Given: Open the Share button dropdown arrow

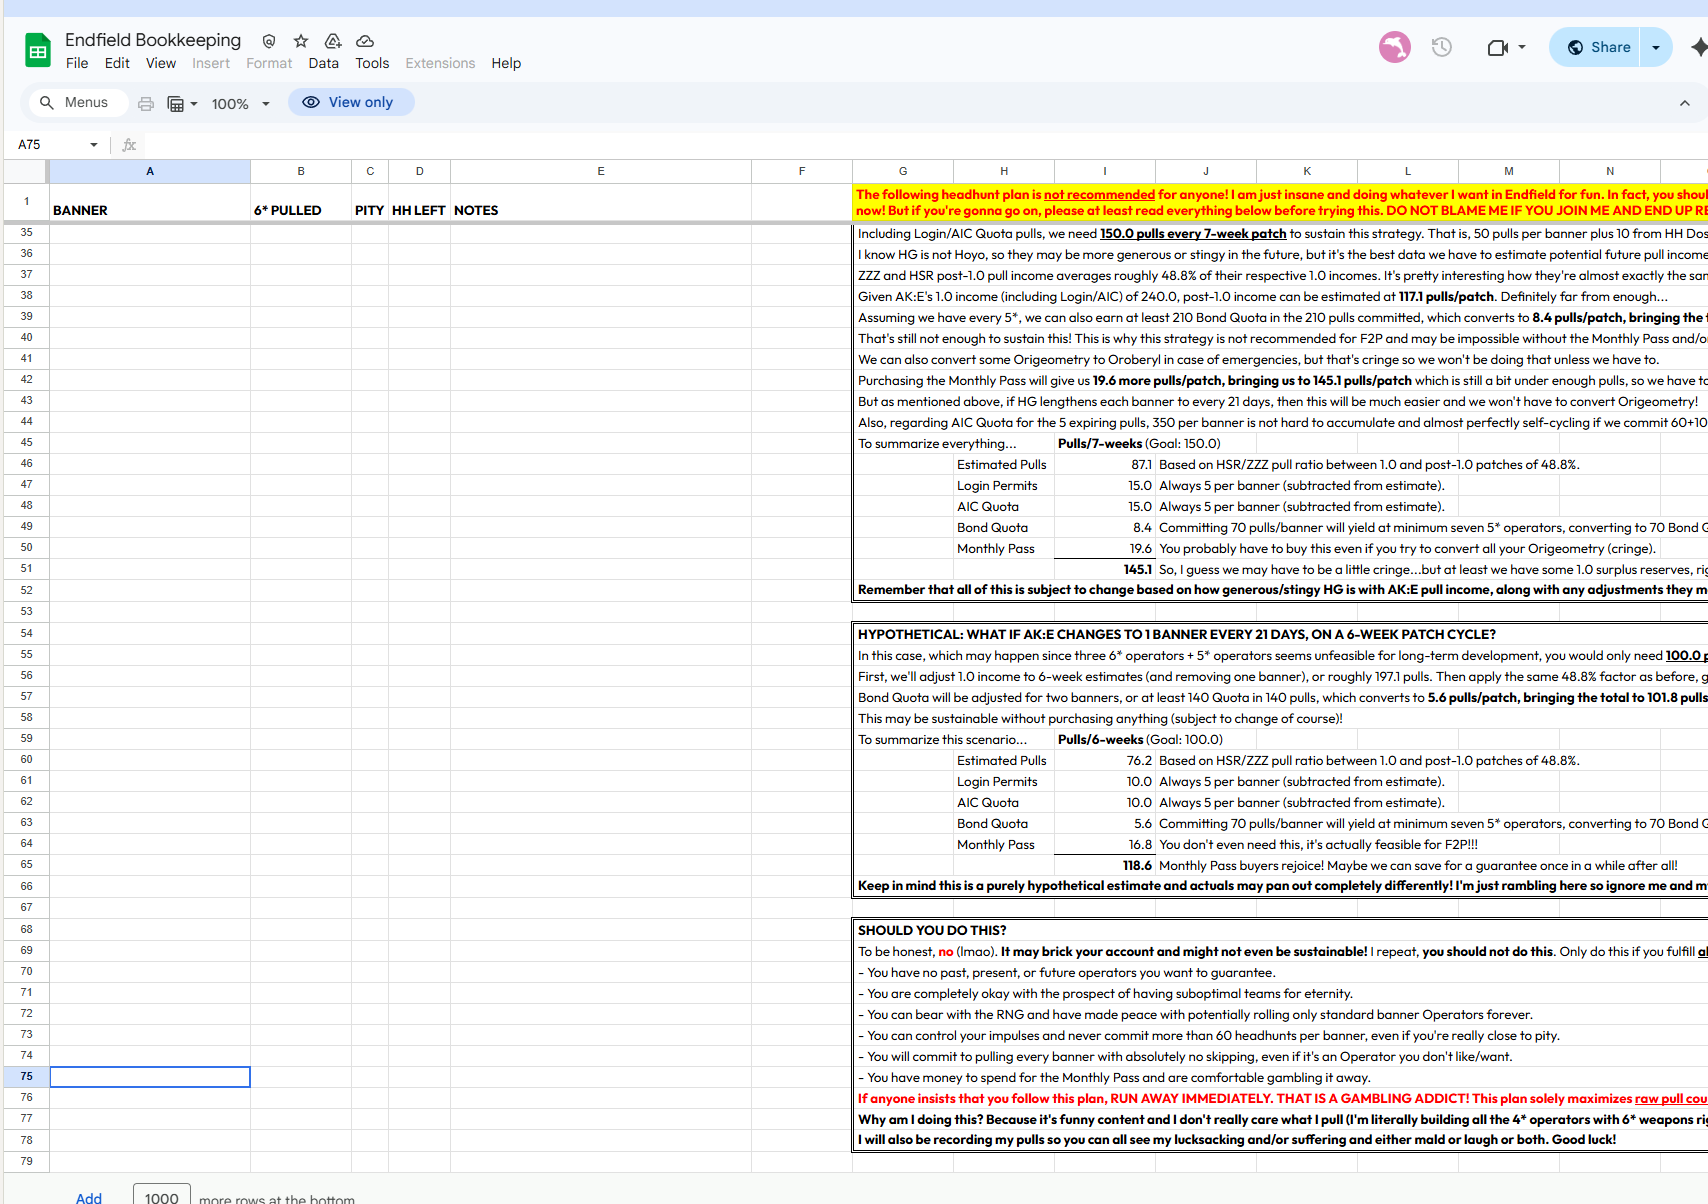Looking at the screenshot, I should click(x=1655, y=46).
